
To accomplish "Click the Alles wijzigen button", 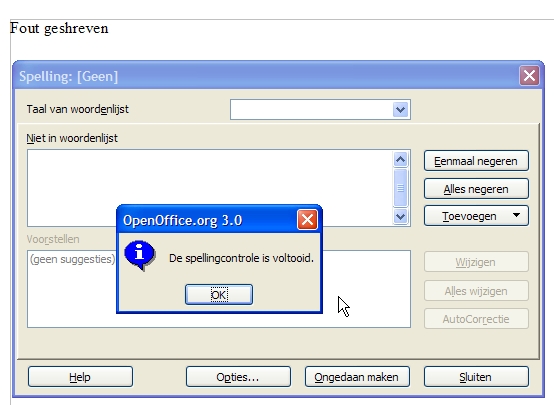I will pos(476,290).
